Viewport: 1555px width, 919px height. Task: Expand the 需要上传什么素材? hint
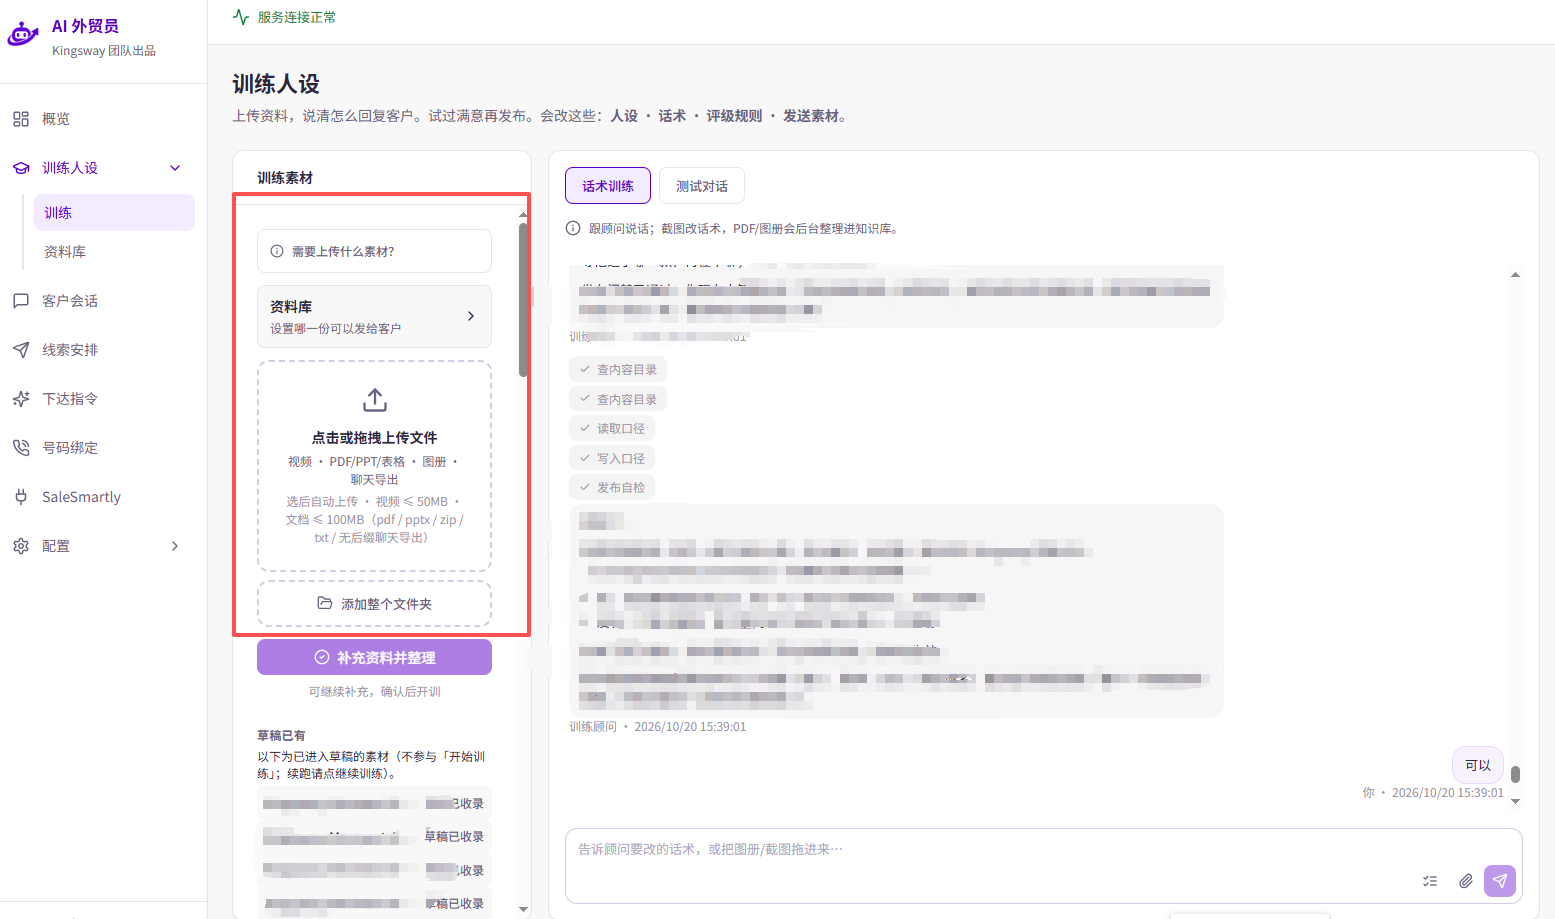point(374,251)
